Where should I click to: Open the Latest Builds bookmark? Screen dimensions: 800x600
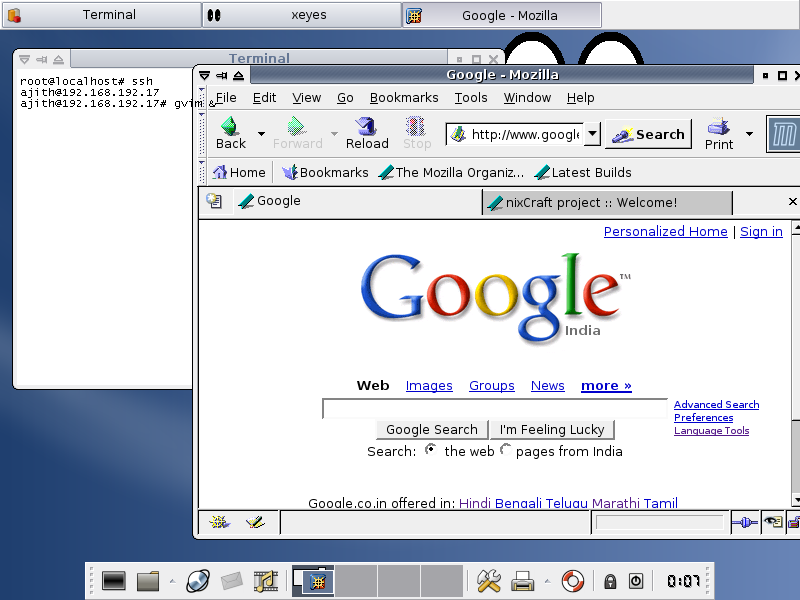click(583, 172)
